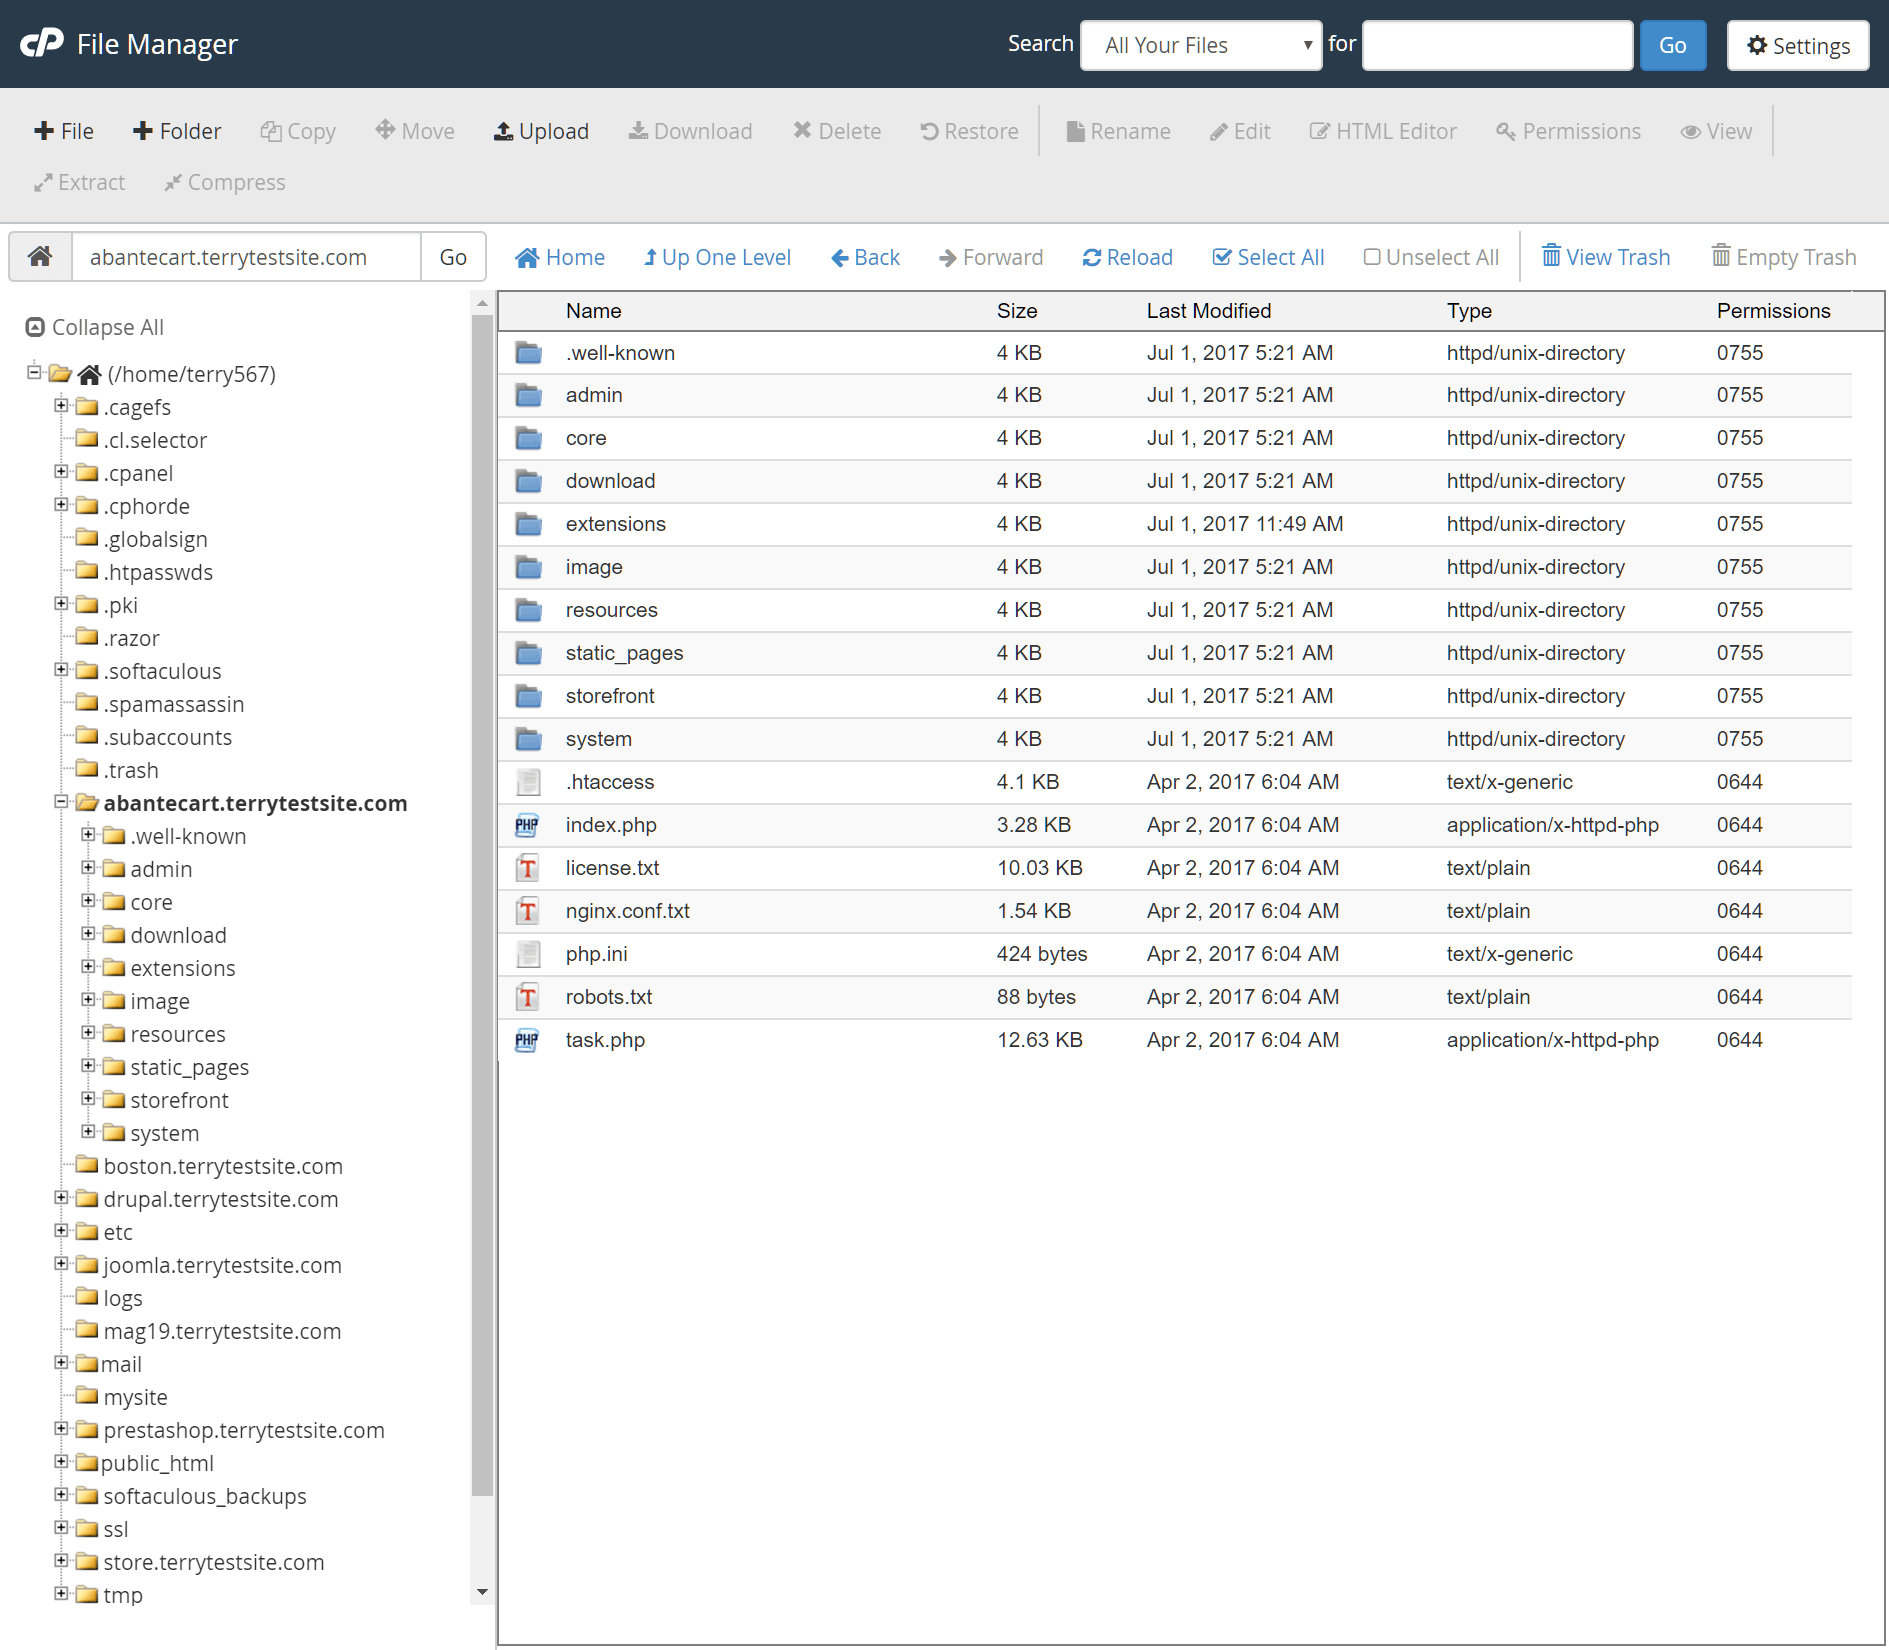Open the HTML Editor tool

(1383, 131)
